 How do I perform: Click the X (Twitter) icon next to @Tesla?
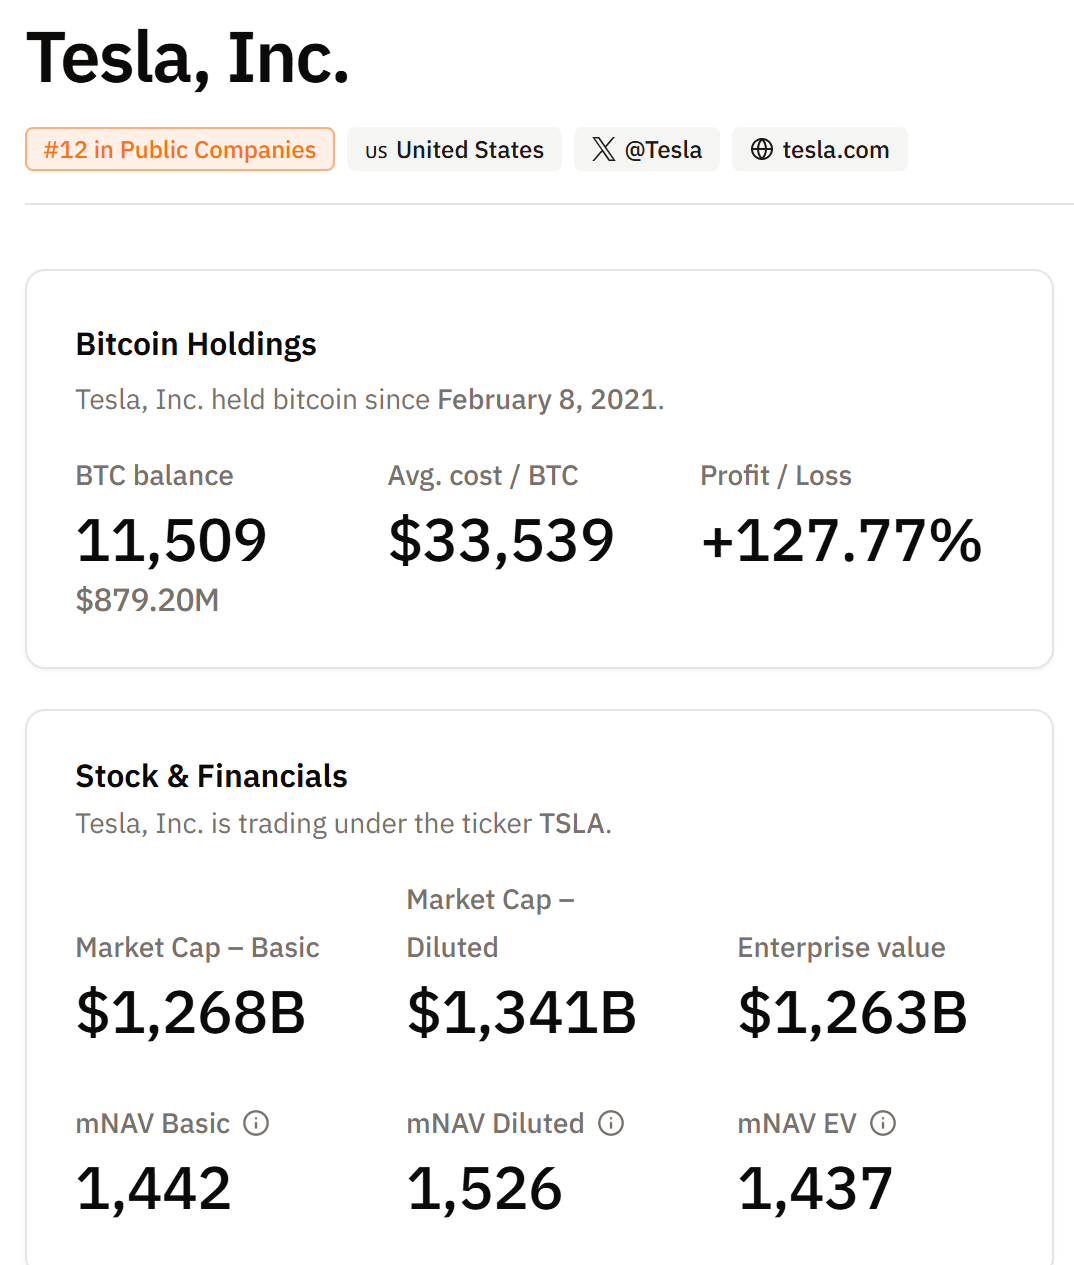[x=604, y=149]
